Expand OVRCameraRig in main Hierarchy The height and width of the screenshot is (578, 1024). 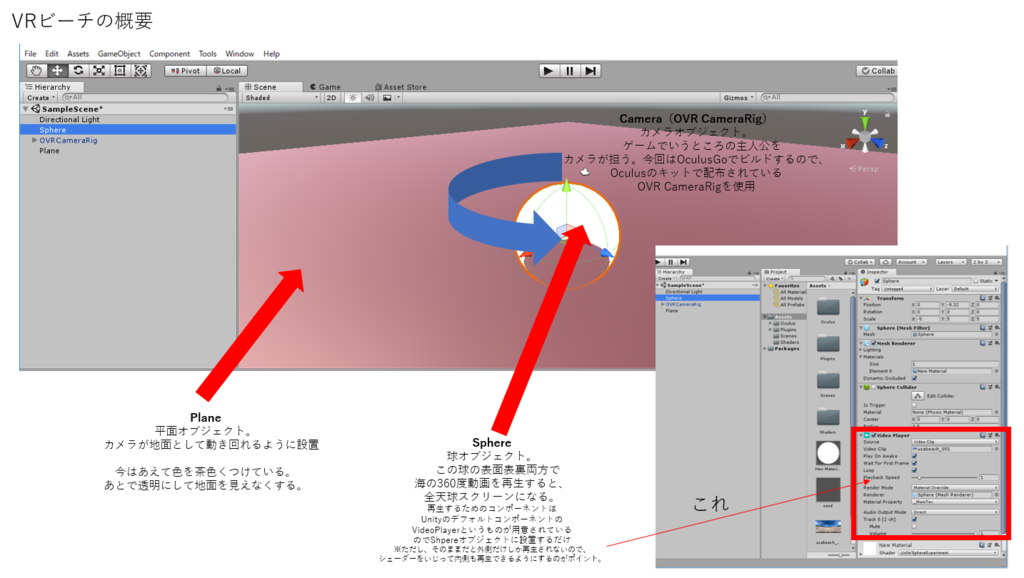(35, 140)
